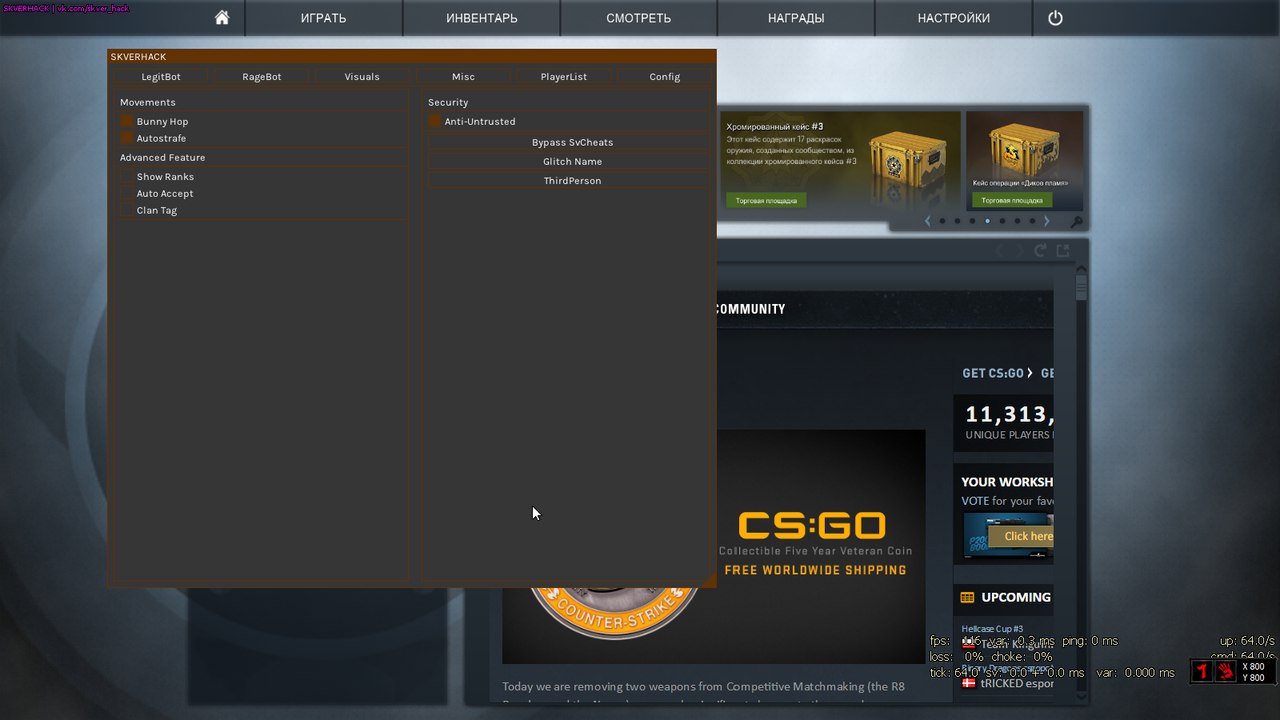Open the PlayerList tab

tap(564, 77)
